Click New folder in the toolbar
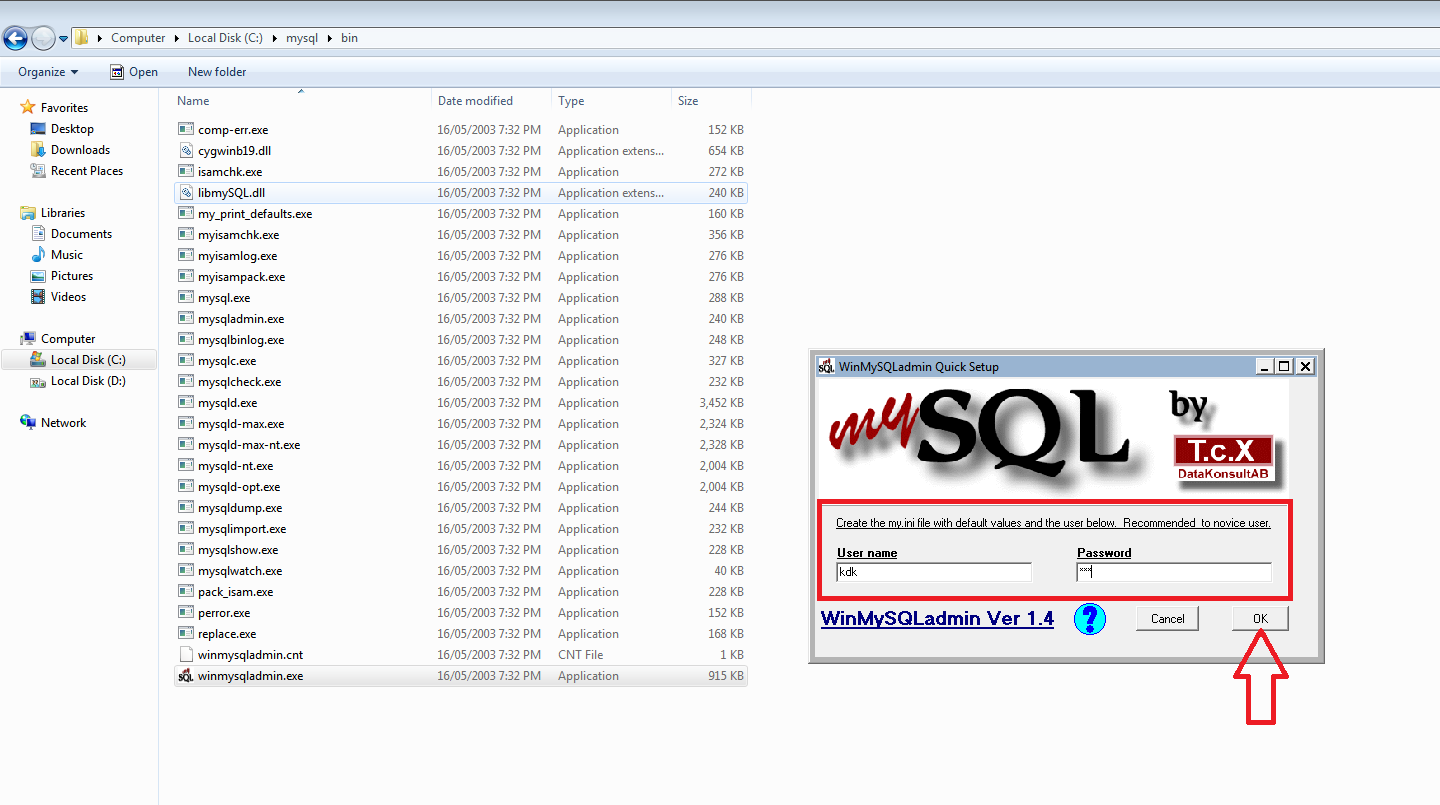This screenshot has height=805, width=1440. 217,72
